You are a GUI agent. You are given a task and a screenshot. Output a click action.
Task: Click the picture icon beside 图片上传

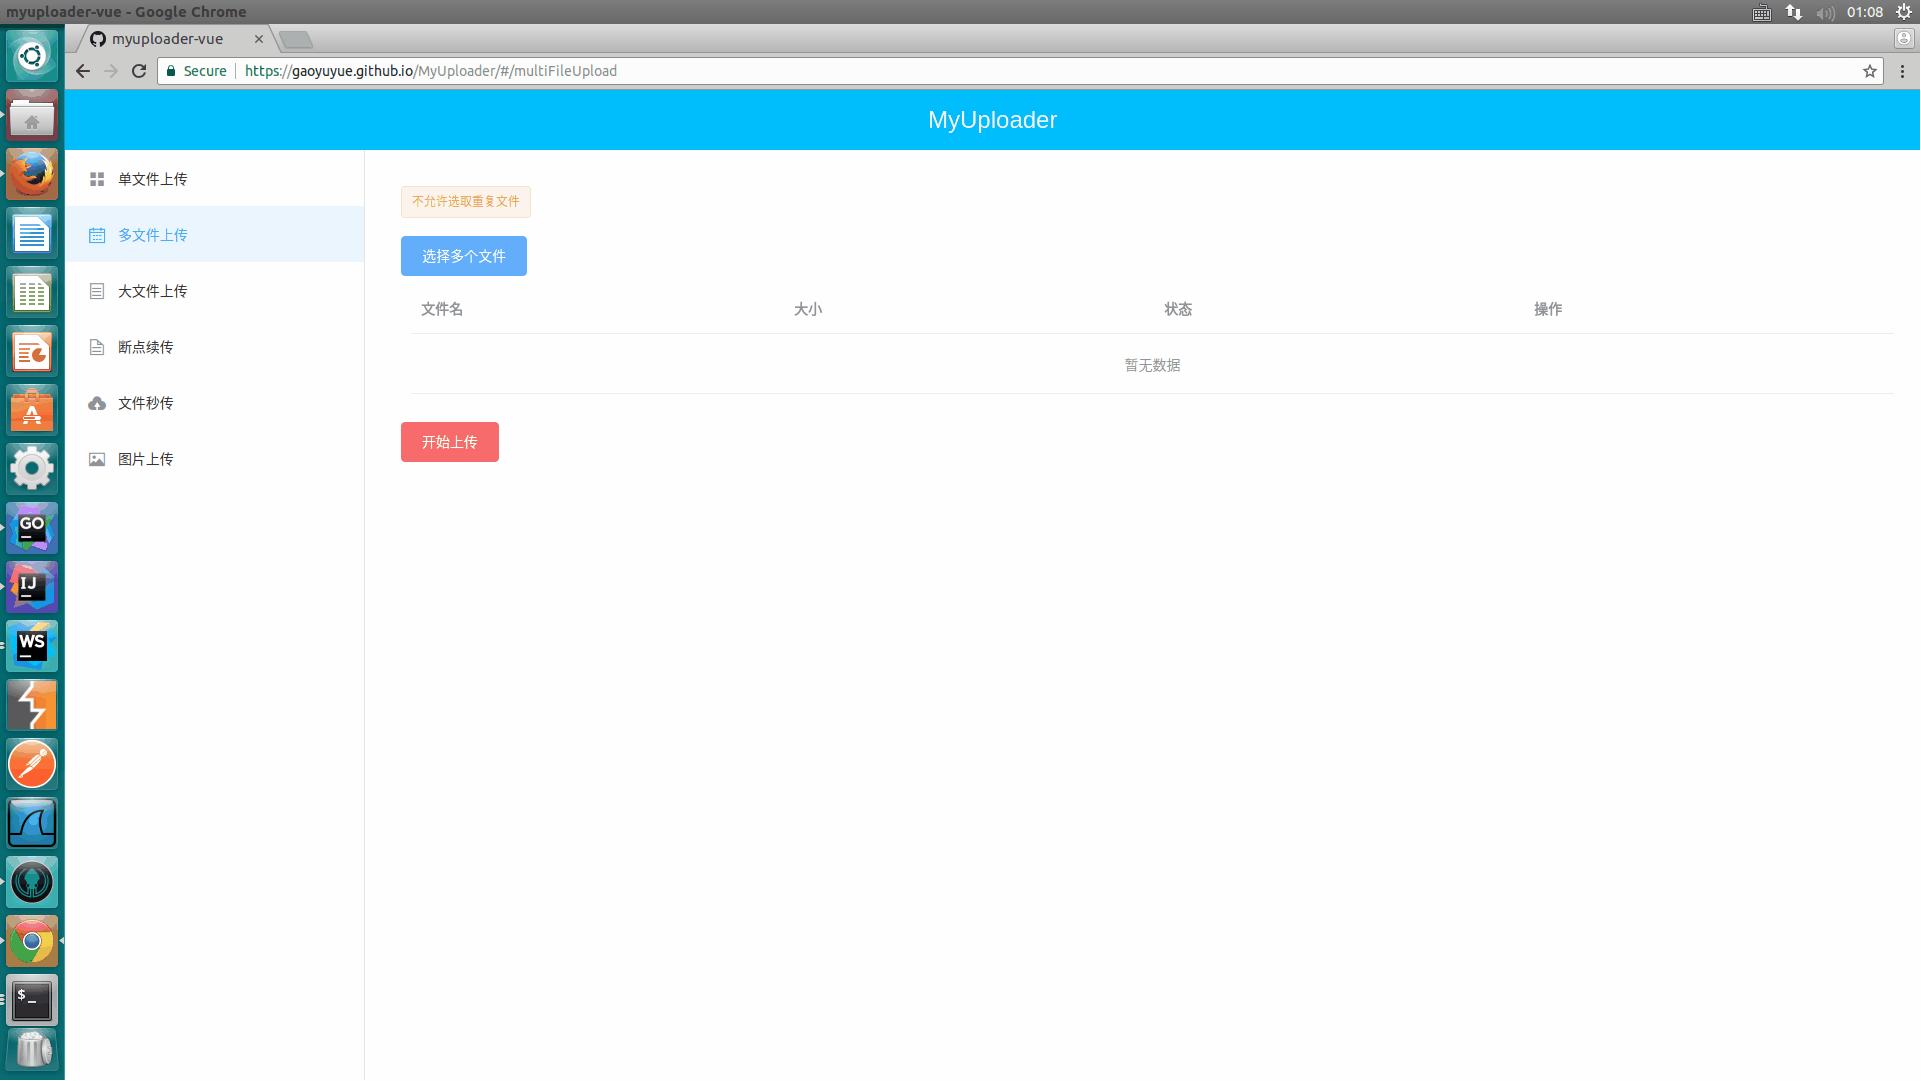tap(97, 459)
